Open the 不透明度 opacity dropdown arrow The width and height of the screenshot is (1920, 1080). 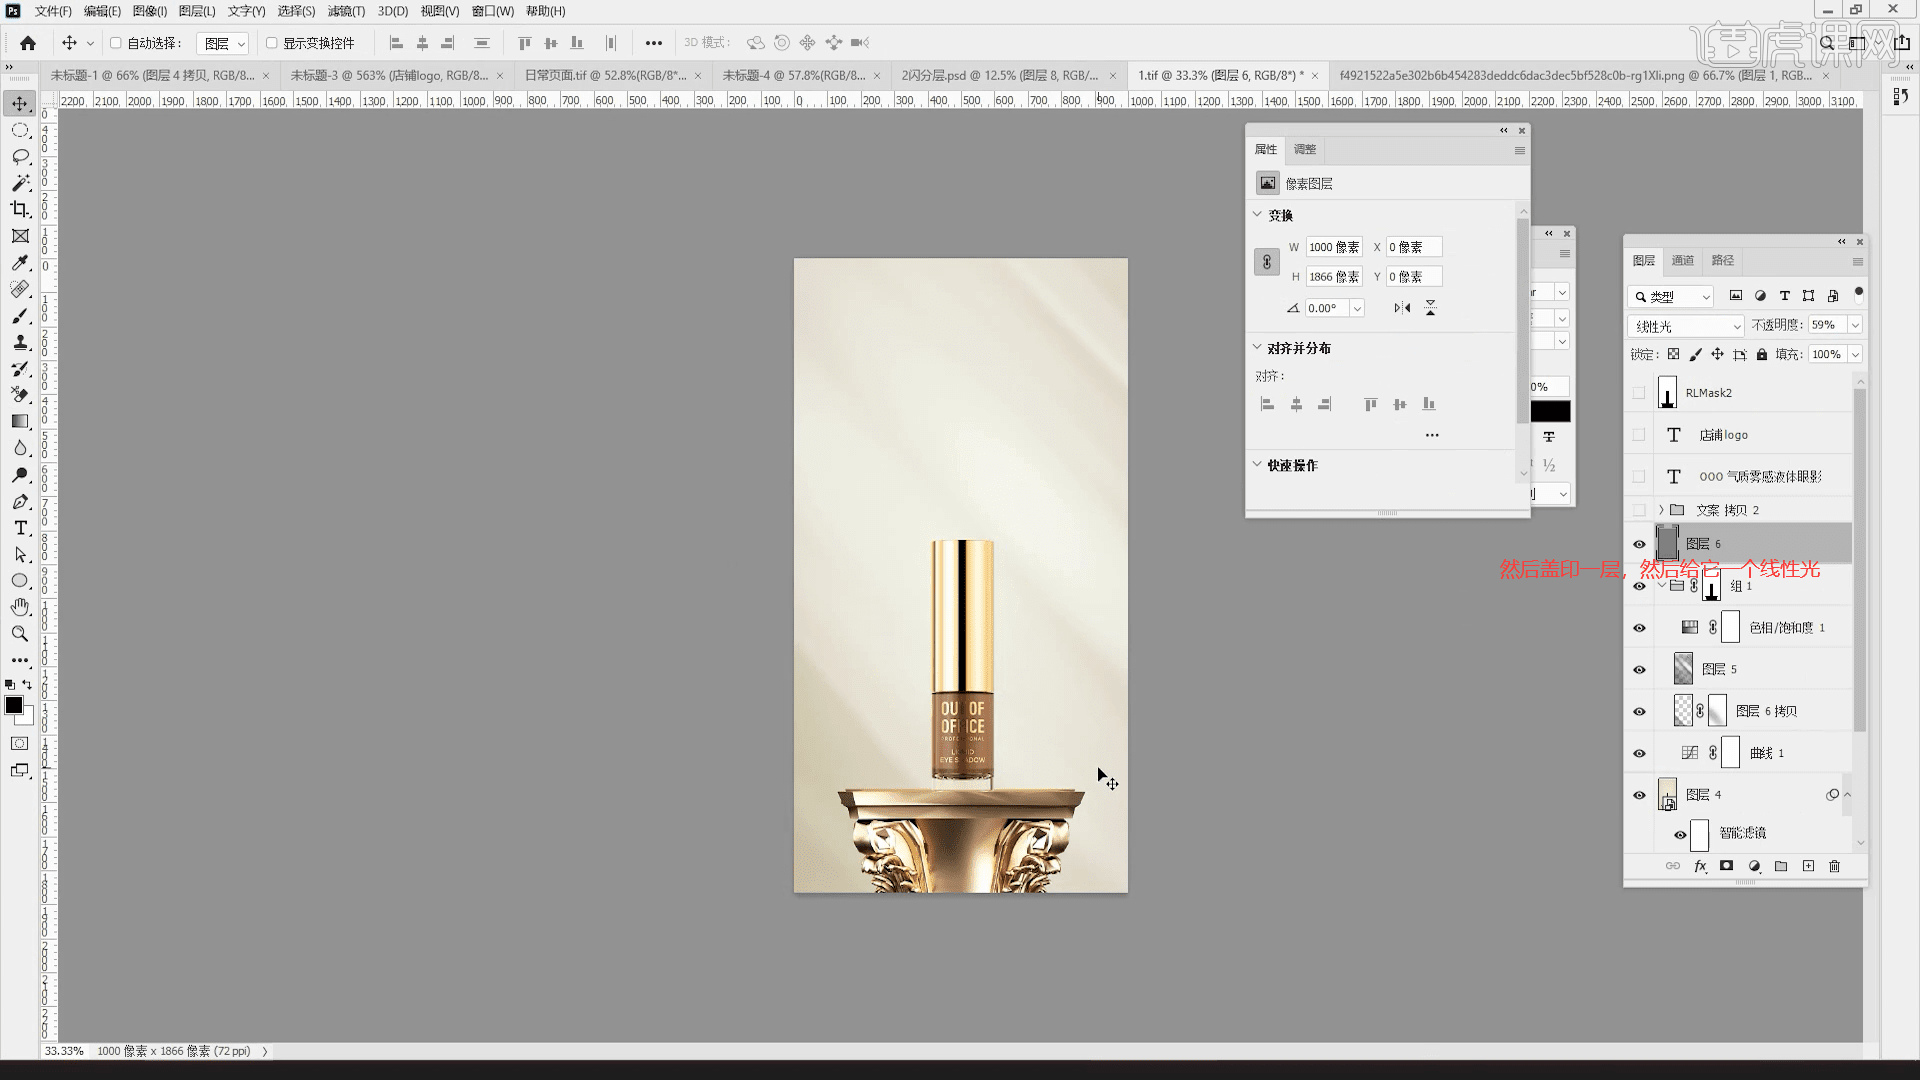point(1855,325)
